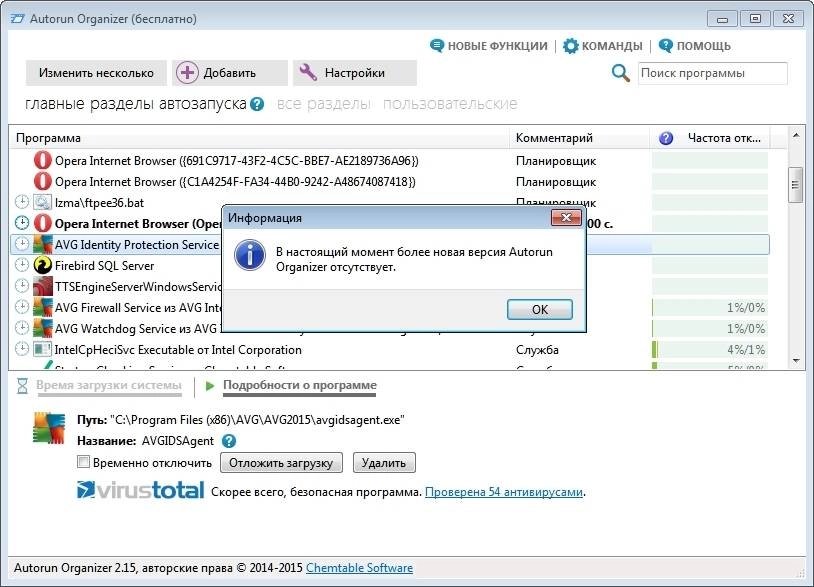Click the scrollbar's down arrow
This screenshot has width=814, height=587.
click(x=796, y=360)
